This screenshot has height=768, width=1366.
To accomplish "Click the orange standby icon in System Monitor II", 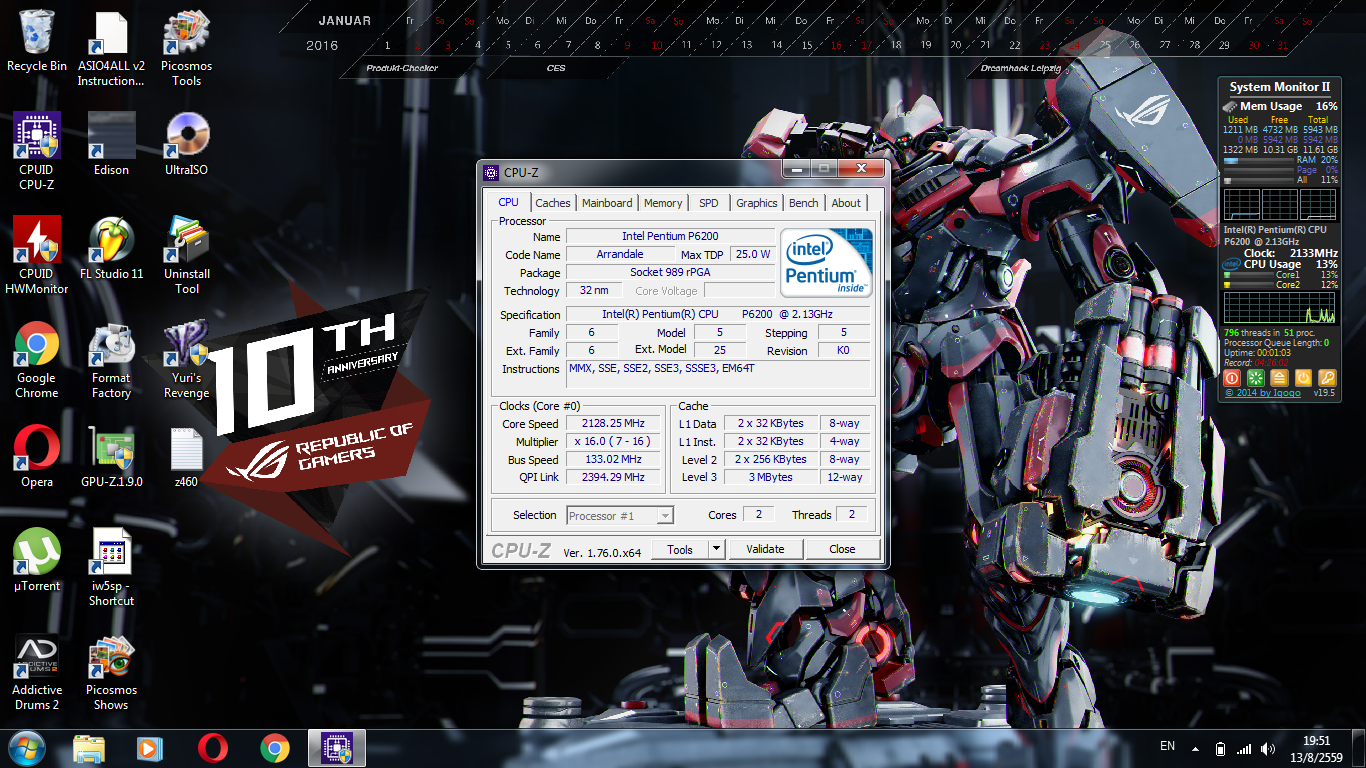I will (1303, 378).
